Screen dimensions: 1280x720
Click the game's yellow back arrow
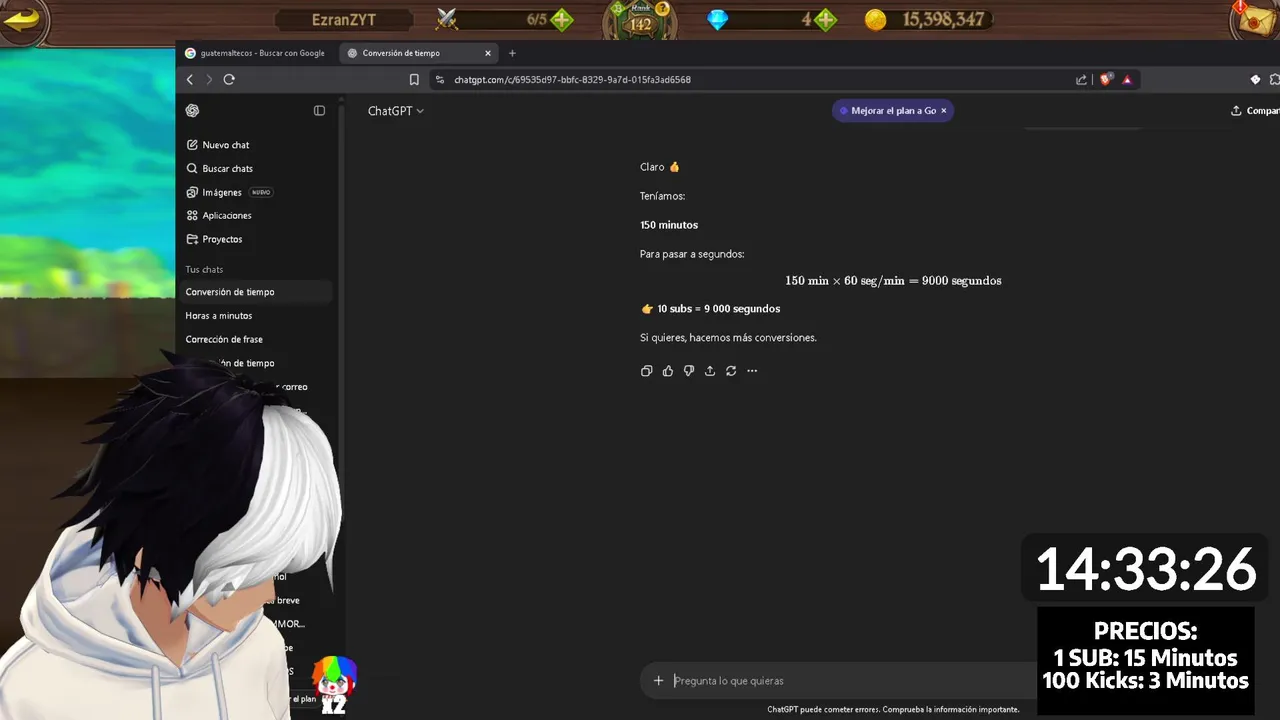[x=21, y=20]
